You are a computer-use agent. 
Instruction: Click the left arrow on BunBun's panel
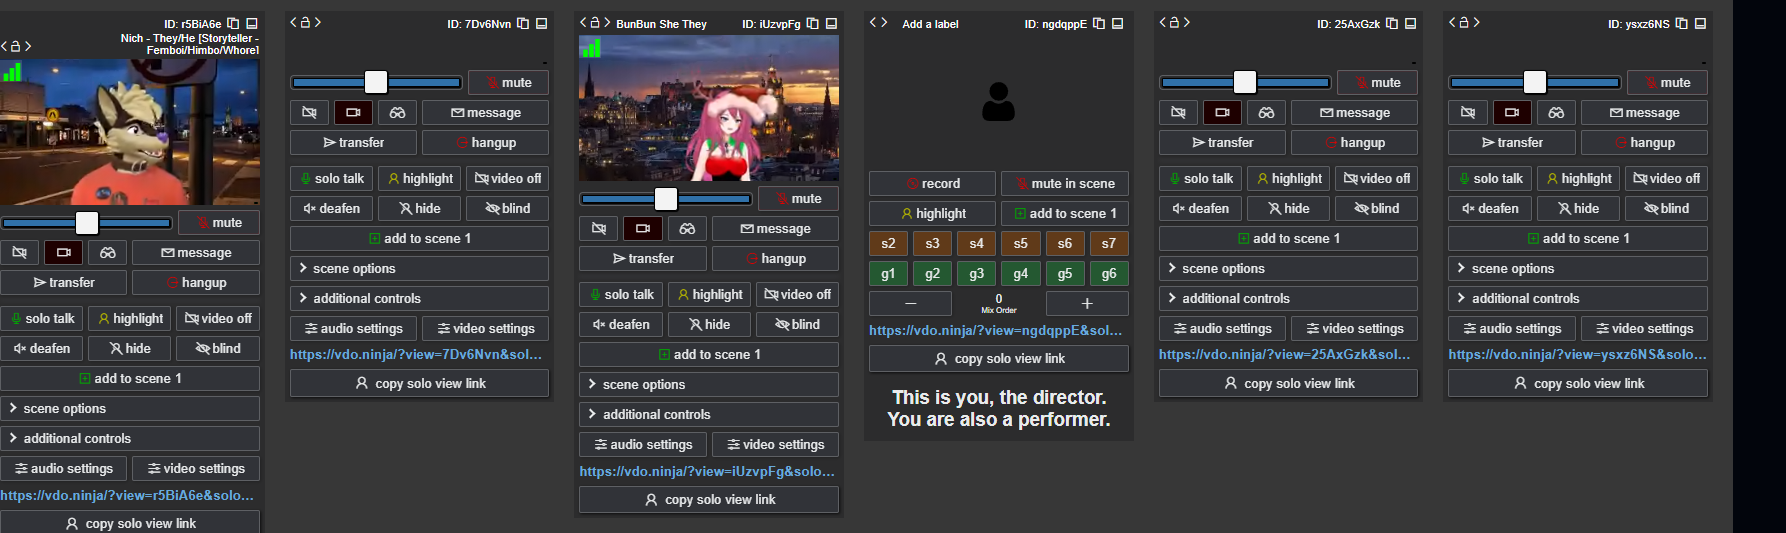coord(583,22)
